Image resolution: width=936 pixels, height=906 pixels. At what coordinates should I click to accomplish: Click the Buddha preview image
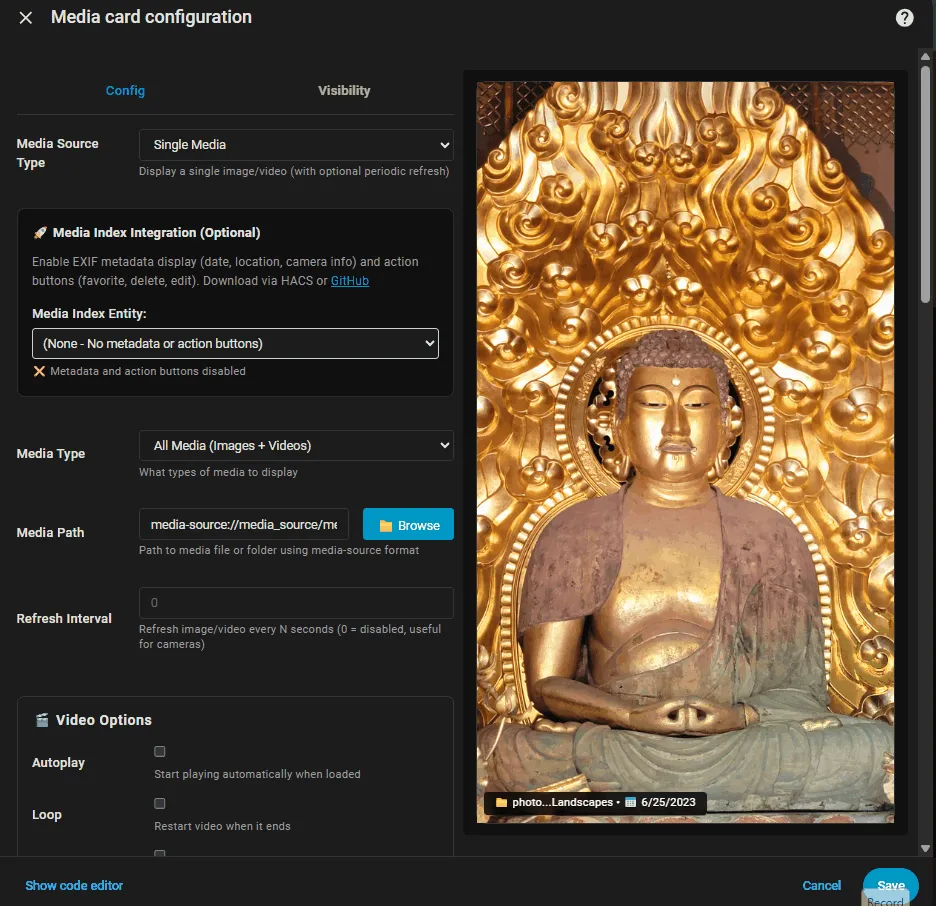pos(685,452)
